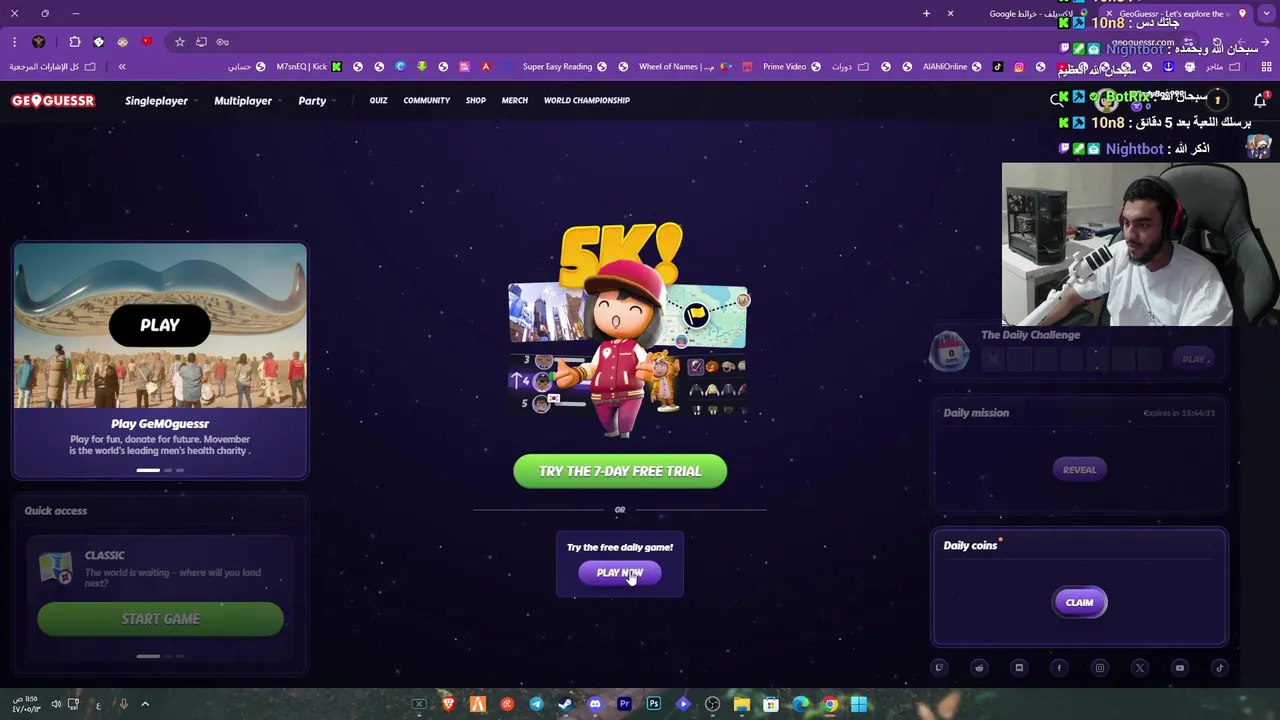Click the microphone icon in system tray
This screenshot has width=1280, height=720.
pos(123,704)
